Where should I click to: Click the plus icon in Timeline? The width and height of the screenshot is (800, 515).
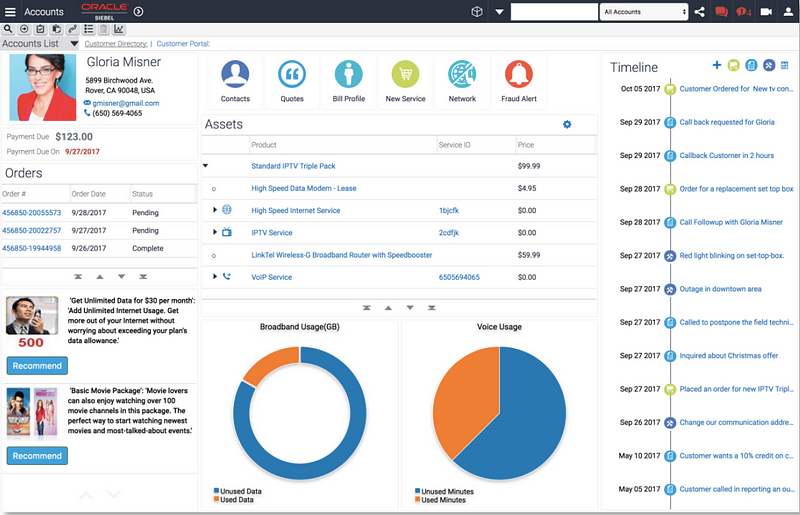[x=716, y=66]
